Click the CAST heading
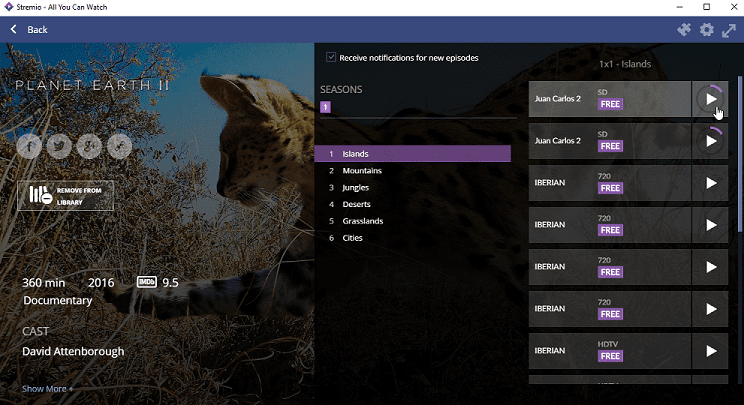 click(x=36, y=331)
